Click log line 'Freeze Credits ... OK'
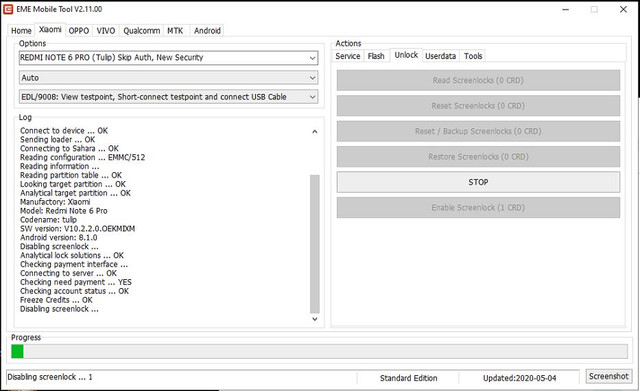The image size is (640, 391). click(x=56, y=300)
